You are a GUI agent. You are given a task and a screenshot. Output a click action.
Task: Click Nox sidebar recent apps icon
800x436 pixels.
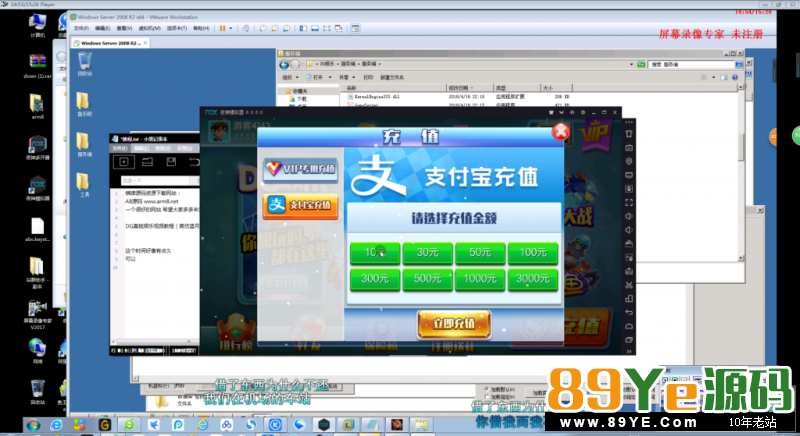click(x=629, y=340)
